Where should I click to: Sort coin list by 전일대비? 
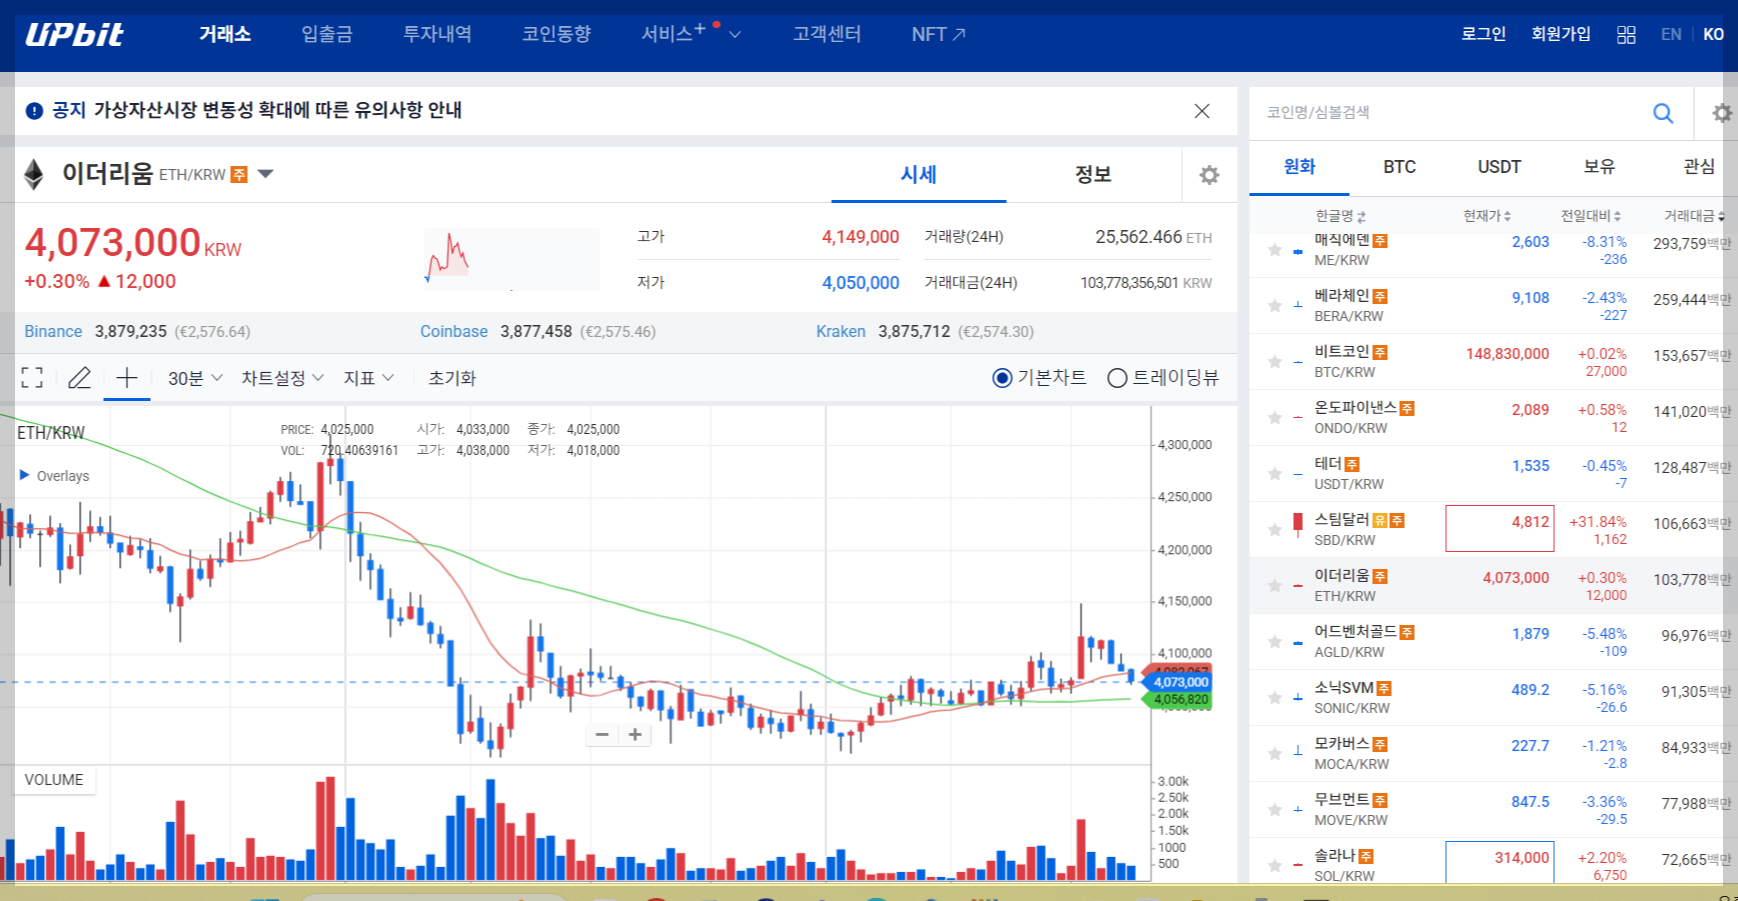1591,216
